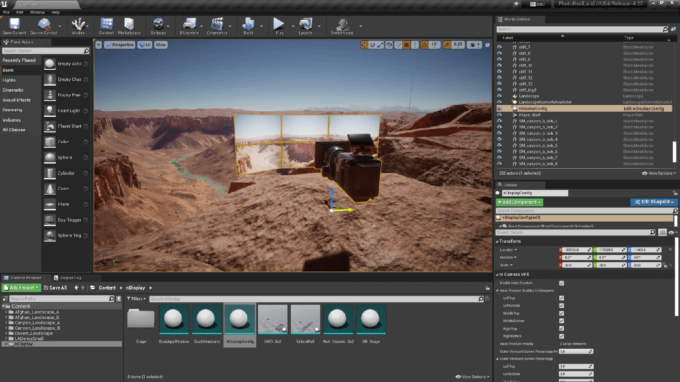
Task: Open the Filters dropdown in Content Browser
Action: click(x=136, y=299)
